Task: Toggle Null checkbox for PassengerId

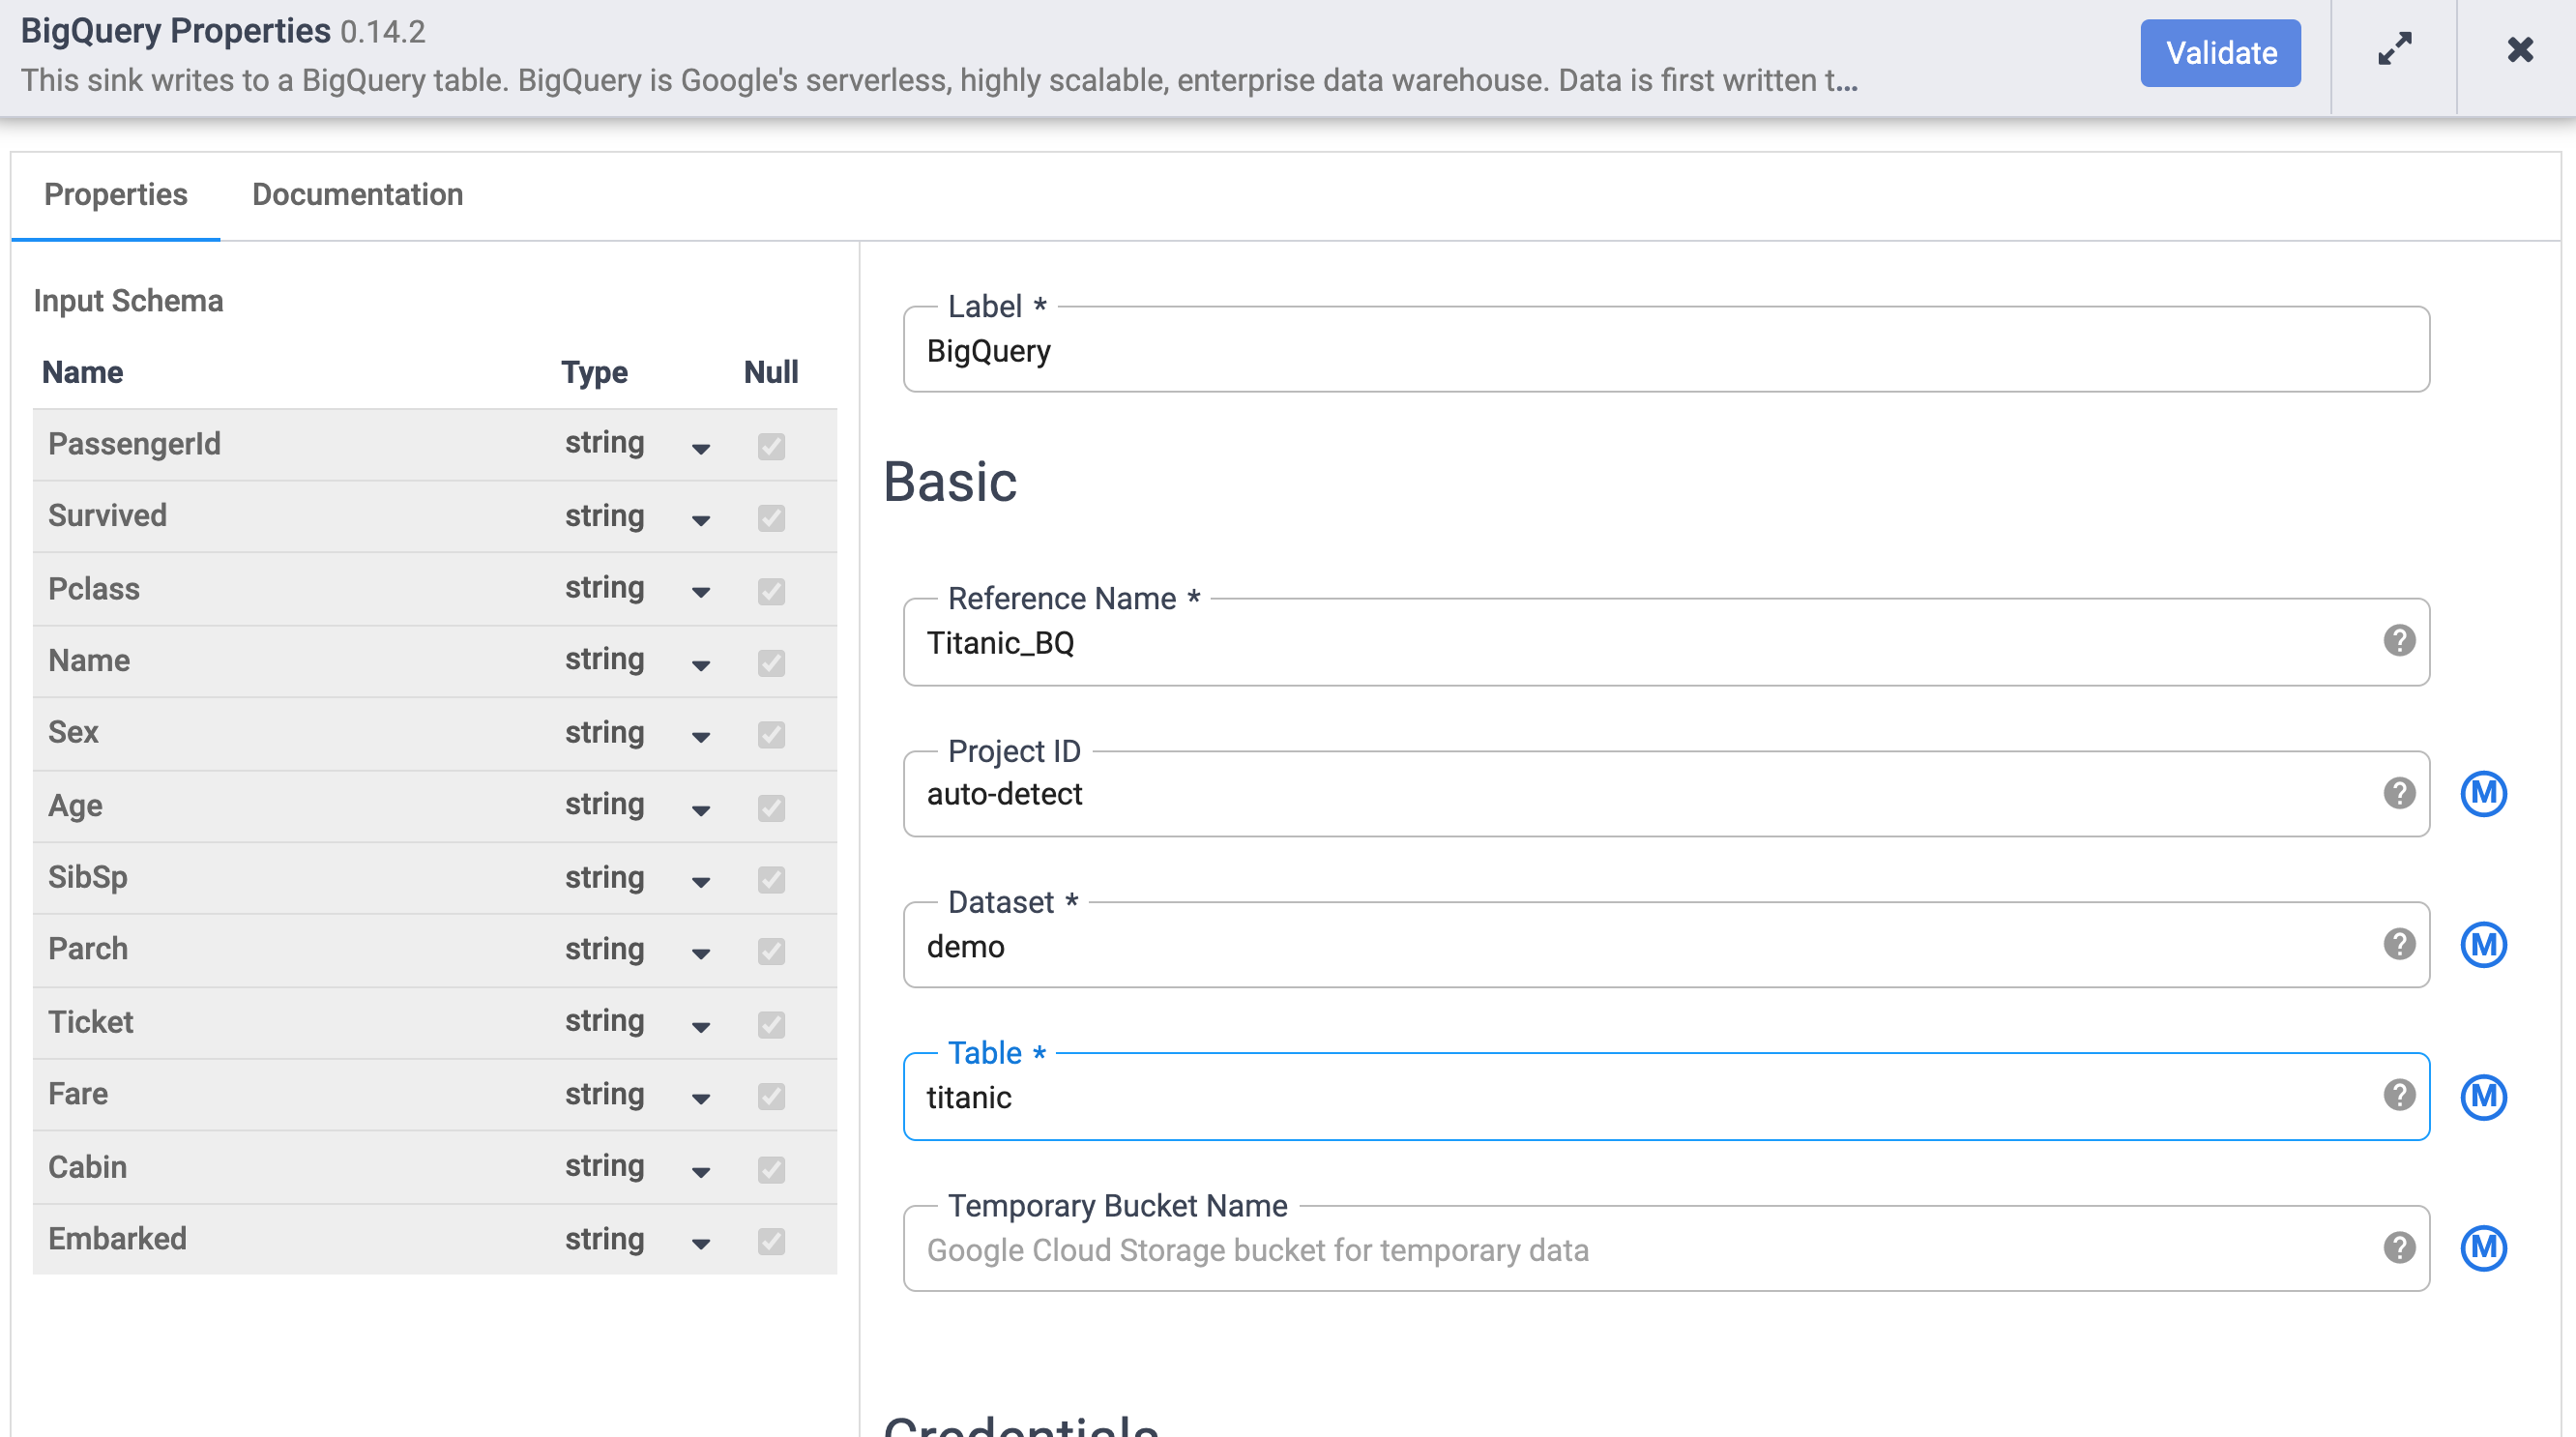Action: (771, 446)
